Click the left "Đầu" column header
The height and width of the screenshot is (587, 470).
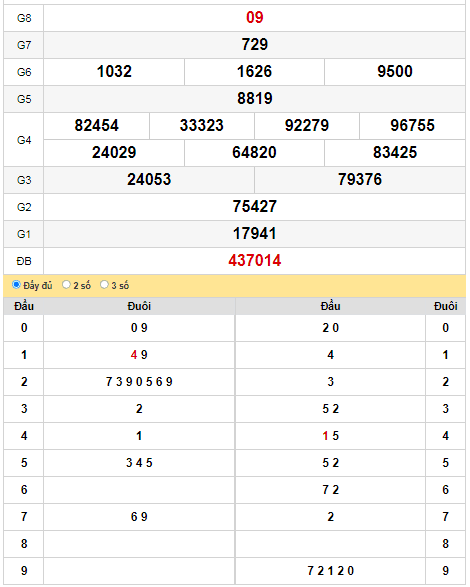coord(24,306)
